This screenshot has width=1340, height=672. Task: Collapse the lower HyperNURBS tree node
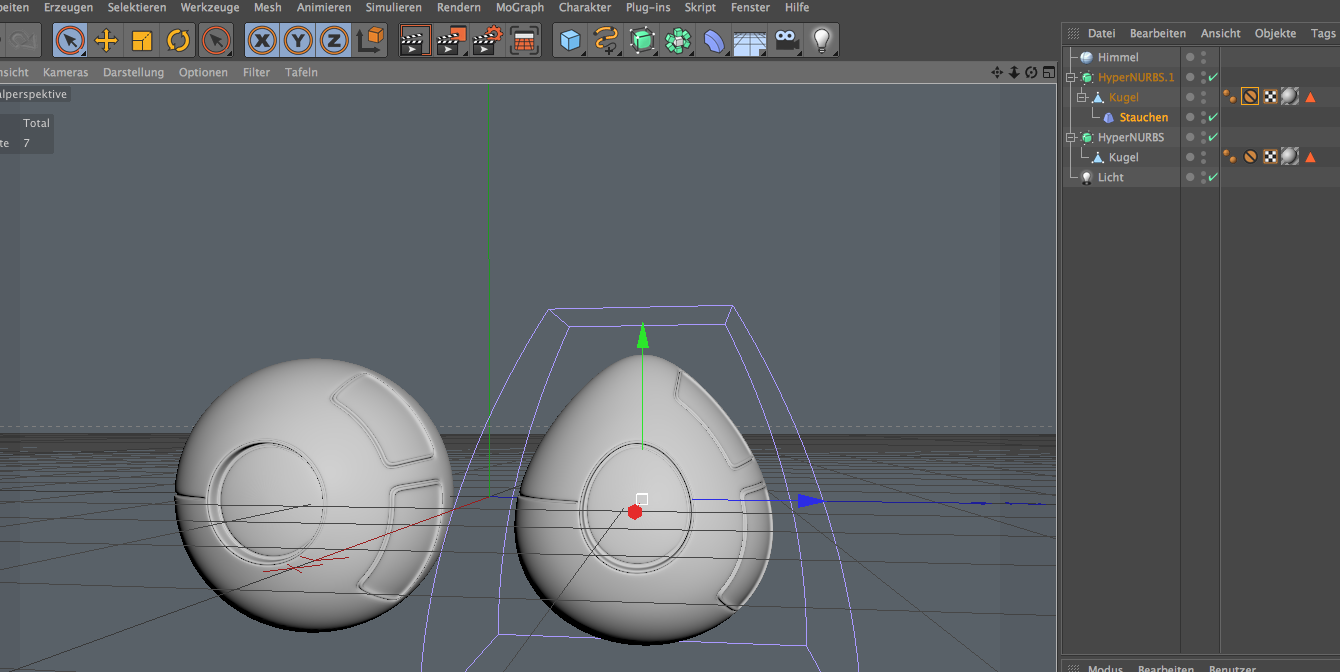[1071, 138]
